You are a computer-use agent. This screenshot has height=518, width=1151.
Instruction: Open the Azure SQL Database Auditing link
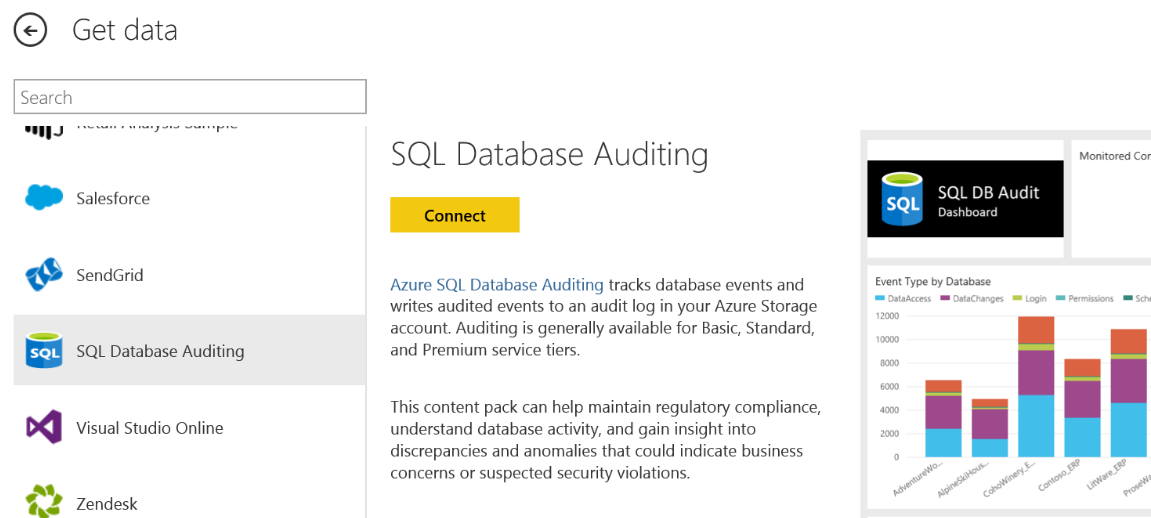click(497, 285)
